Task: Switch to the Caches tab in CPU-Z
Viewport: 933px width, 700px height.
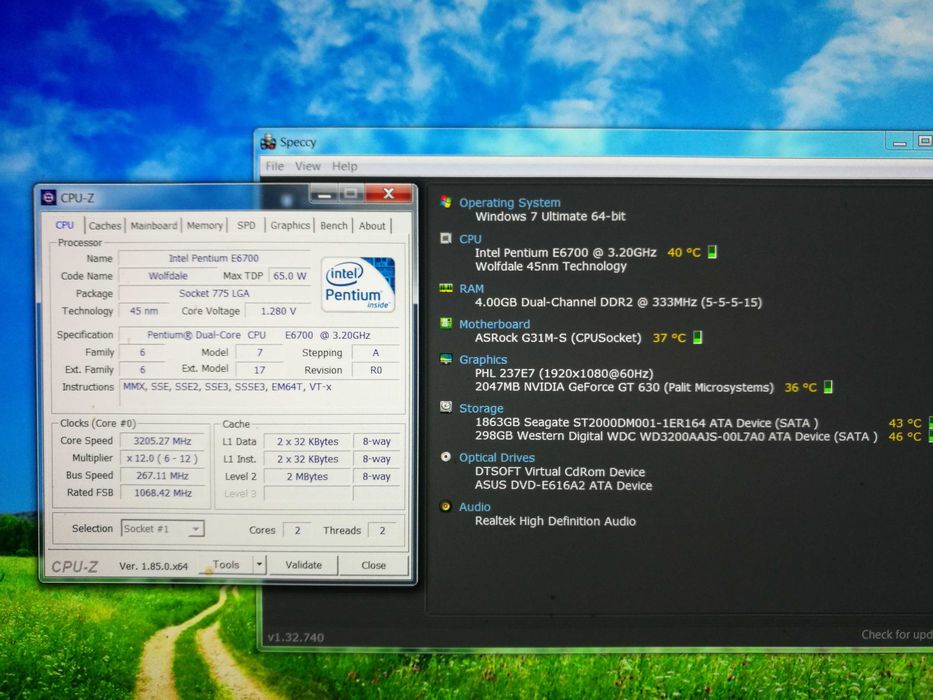Action: coord(105,226)
